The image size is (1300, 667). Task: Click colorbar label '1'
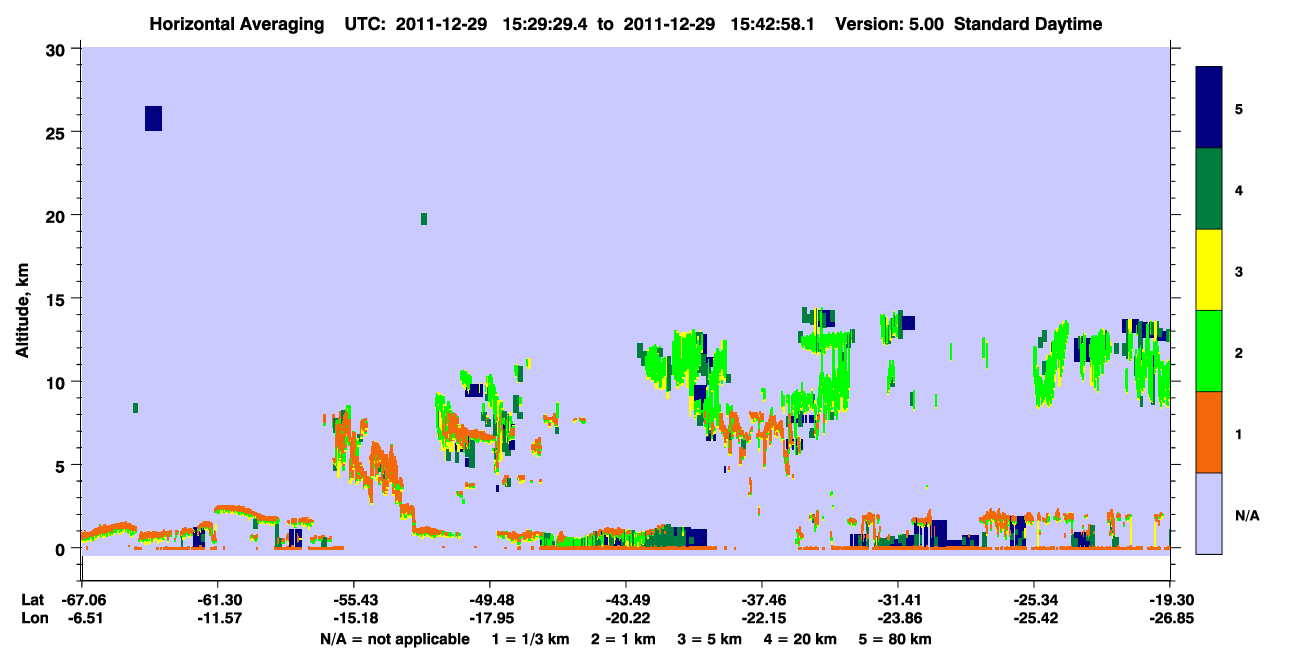coord(1239,434)
